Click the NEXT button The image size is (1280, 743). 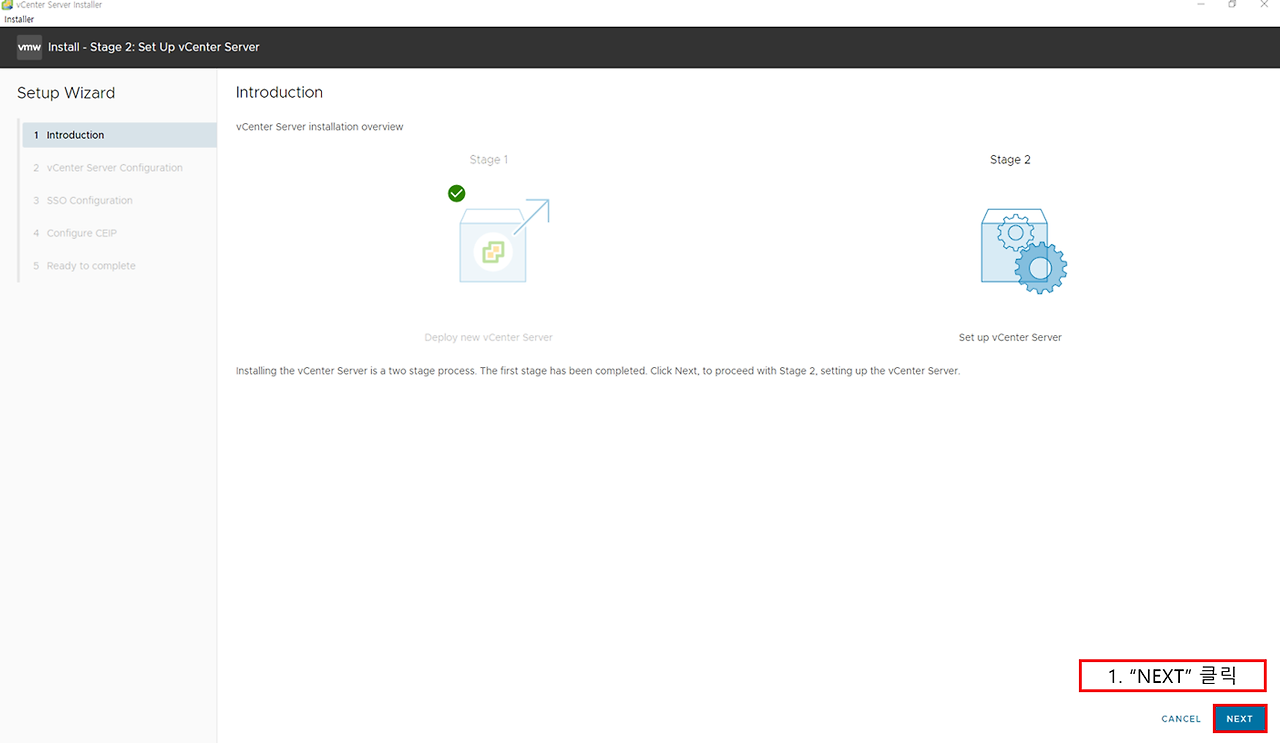(1239, 719)
